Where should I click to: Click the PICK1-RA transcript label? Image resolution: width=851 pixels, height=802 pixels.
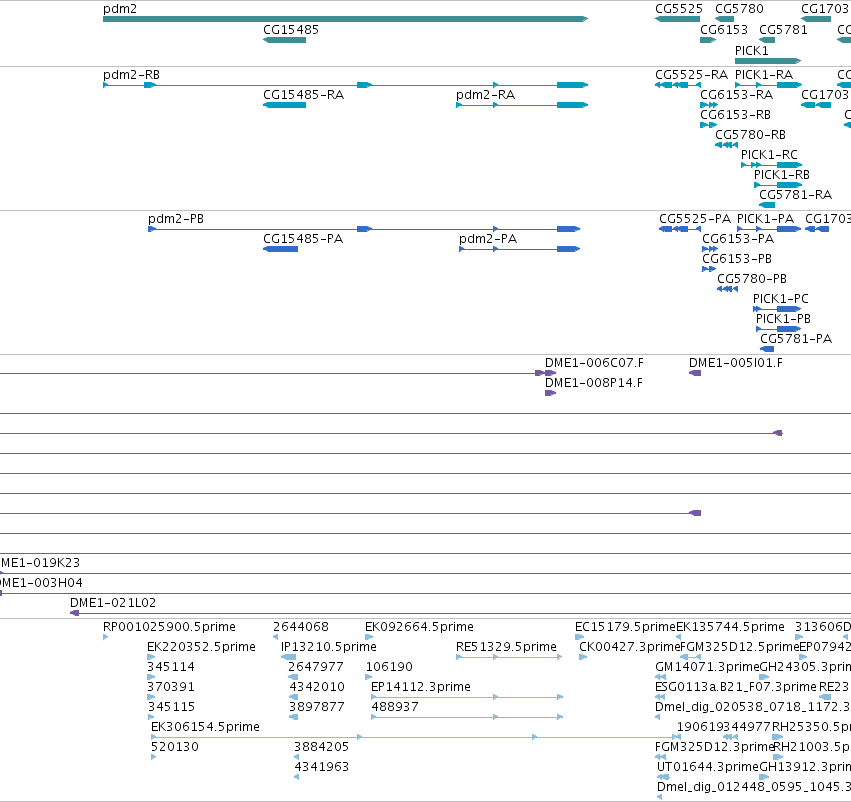[764, 74]
